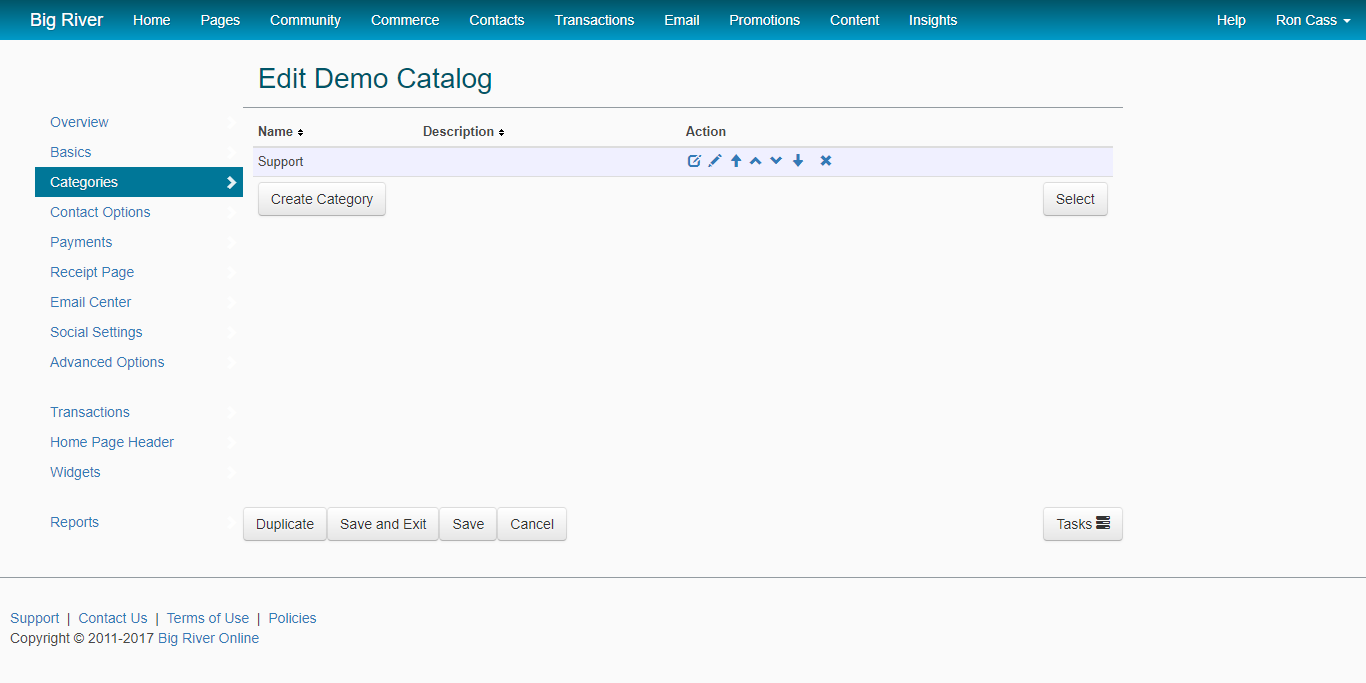Open the Insights menu
1366x683 pixels.
(933, 20)
